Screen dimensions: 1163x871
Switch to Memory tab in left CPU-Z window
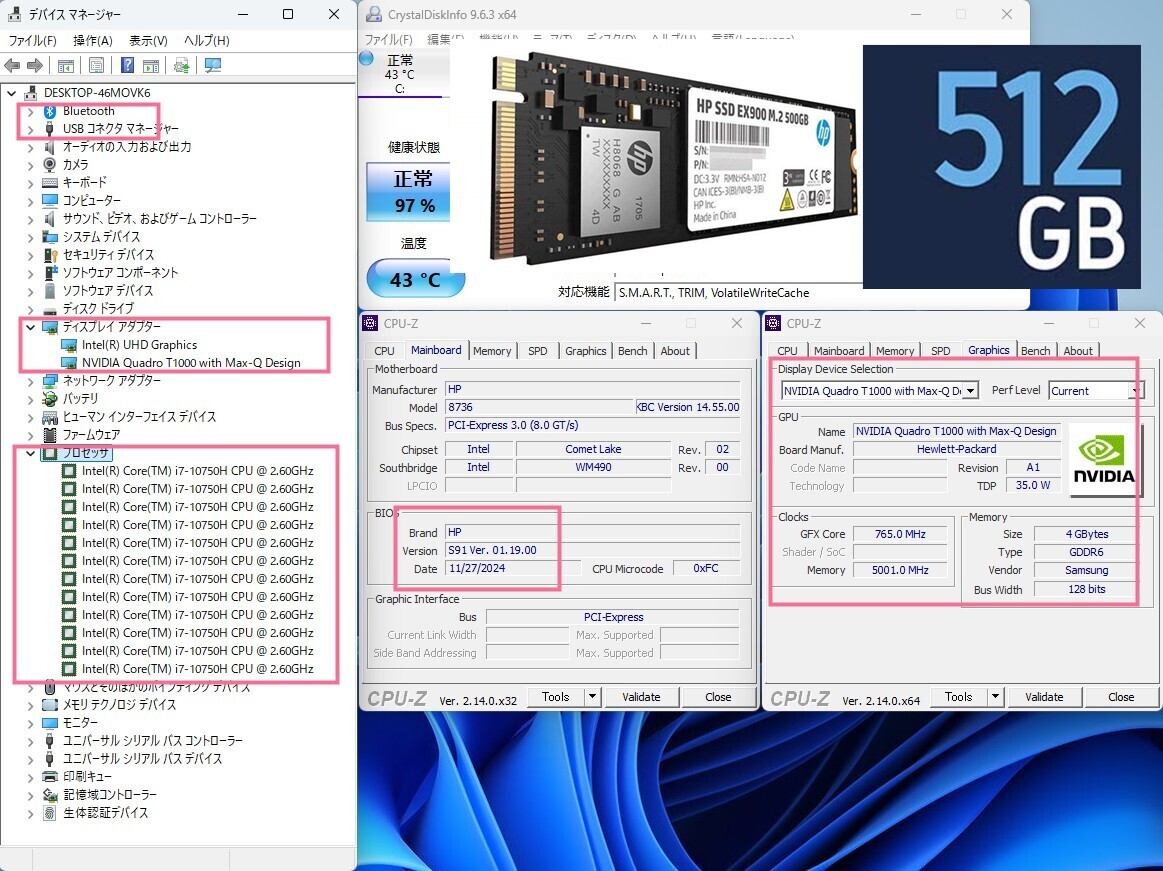(x=492, y=351)
